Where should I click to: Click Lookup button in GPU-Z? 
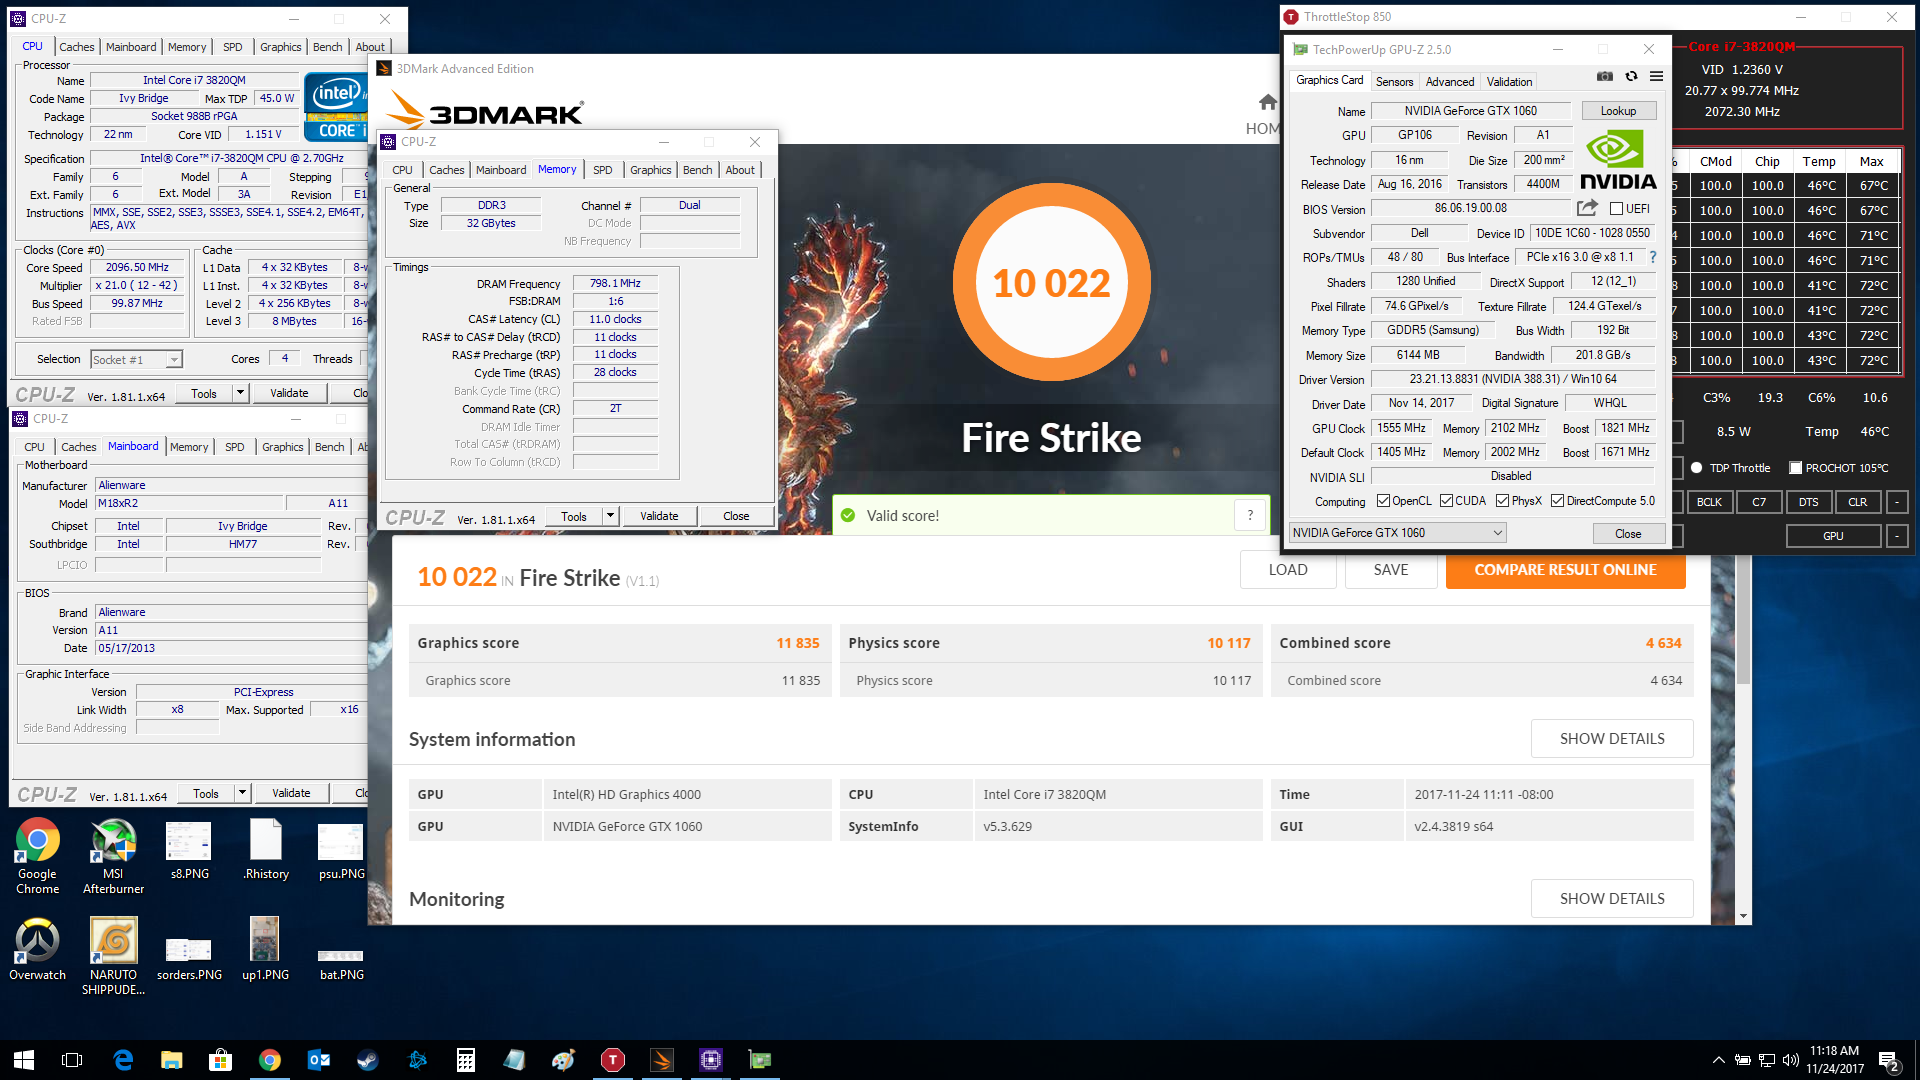[1617, 111]
